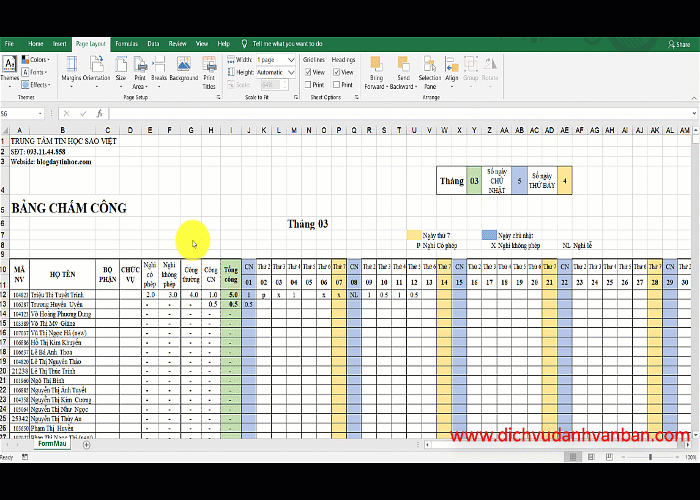Image resolution: width=700 pixels, height=500 pixels.
Task: Insert page Breaks
Action: tap(158, 71)
